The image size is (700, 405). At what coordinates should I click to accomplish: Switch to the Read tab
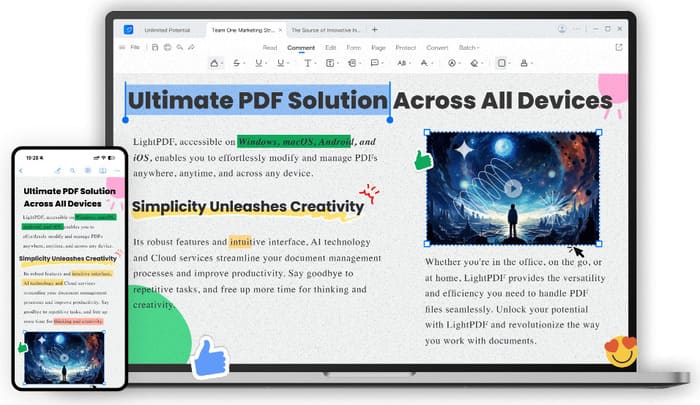[270, 48]
